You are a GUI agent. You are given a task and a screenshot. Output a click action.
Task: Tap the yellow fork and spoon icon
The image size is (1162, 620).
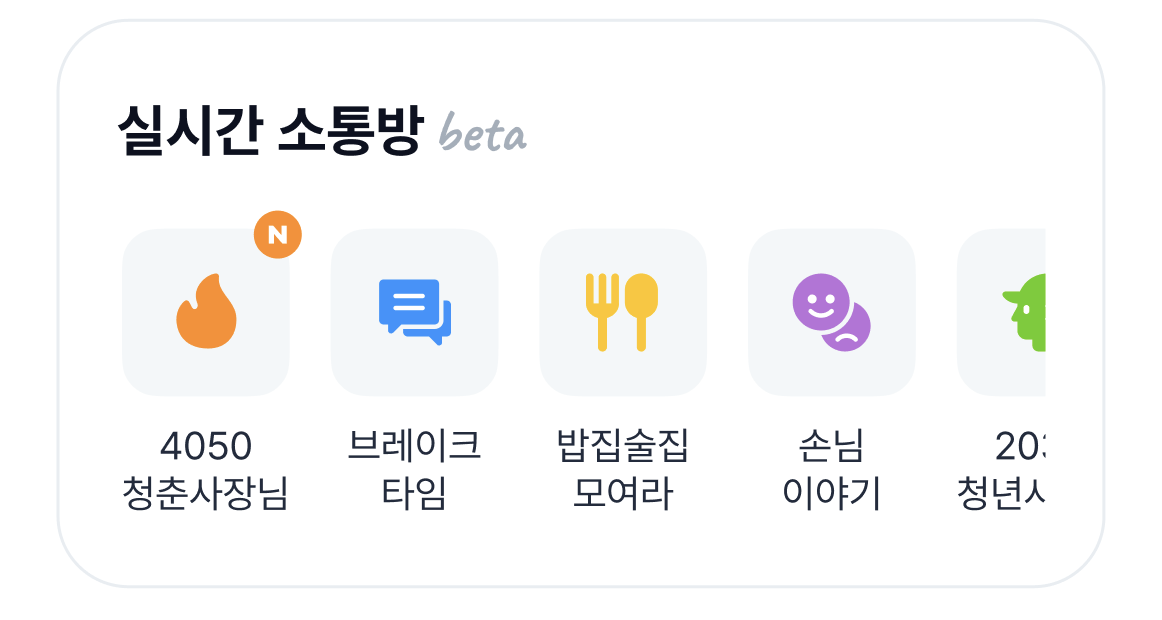(x=622, y=312)
